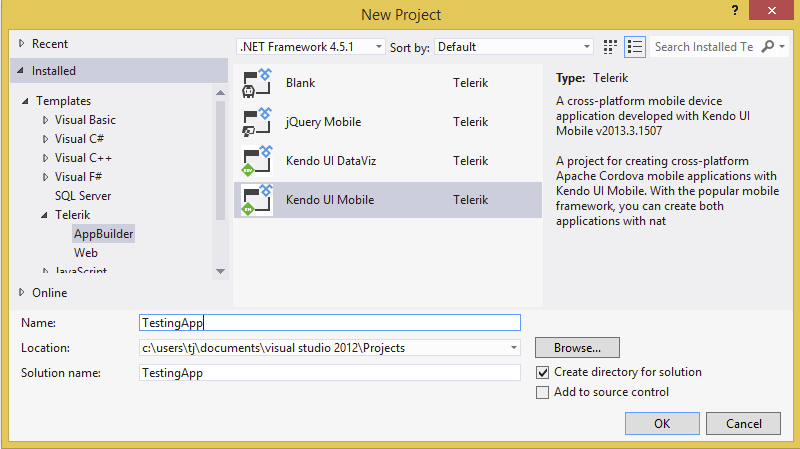Screen dimensions: 800x449
Task: Expand the Online section
Action: 21,292
